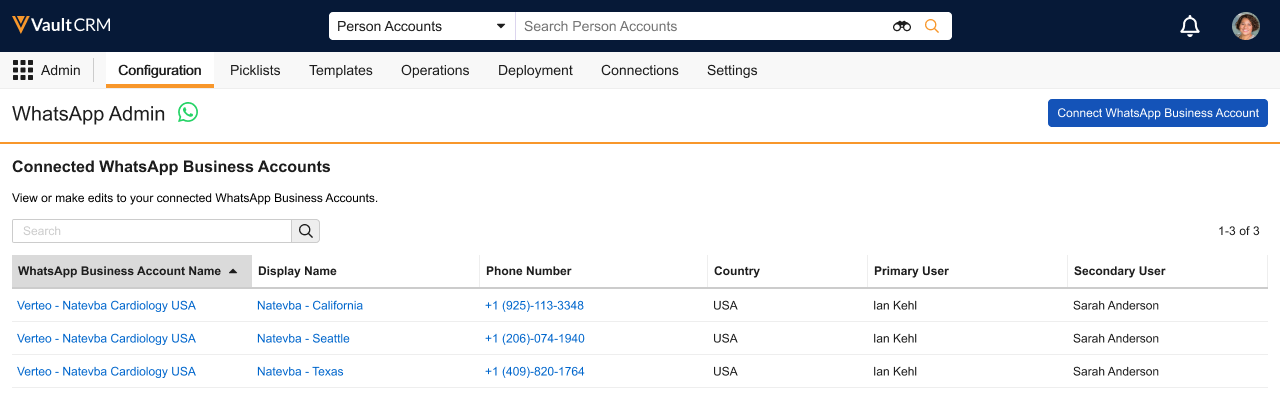Viewport: 1280px width, 419px height.
Task: Go to the Connections tab
Action: (x=640, y=70)
